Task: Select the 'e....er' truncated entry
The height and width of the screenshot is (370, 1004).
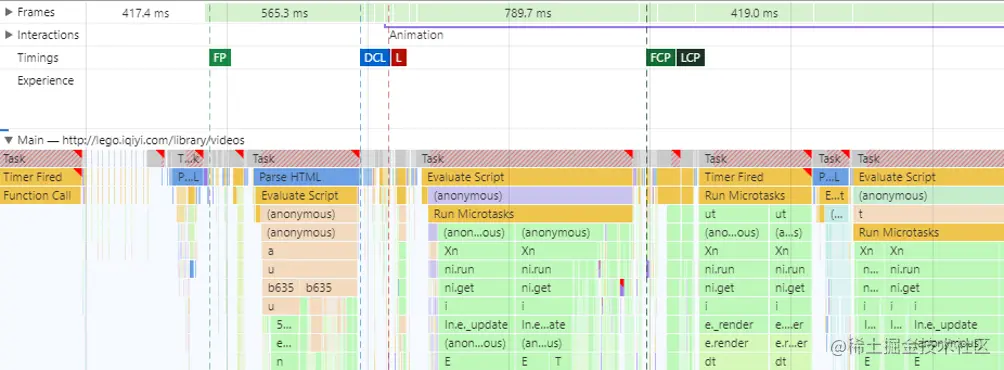Action: point(791,325)
